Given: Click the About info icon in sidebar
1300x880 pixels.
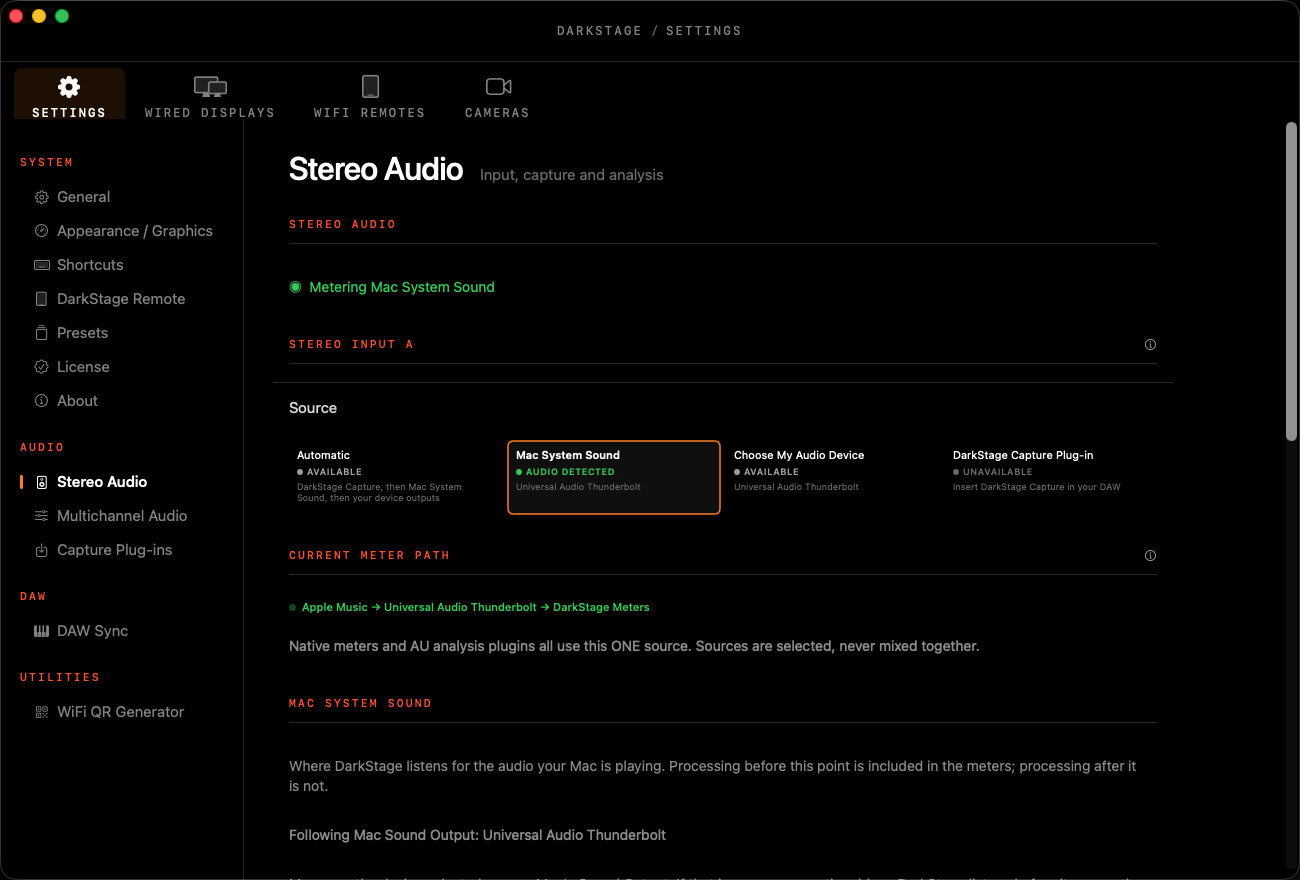Looking at the screenshot, I should pos(41,401).
